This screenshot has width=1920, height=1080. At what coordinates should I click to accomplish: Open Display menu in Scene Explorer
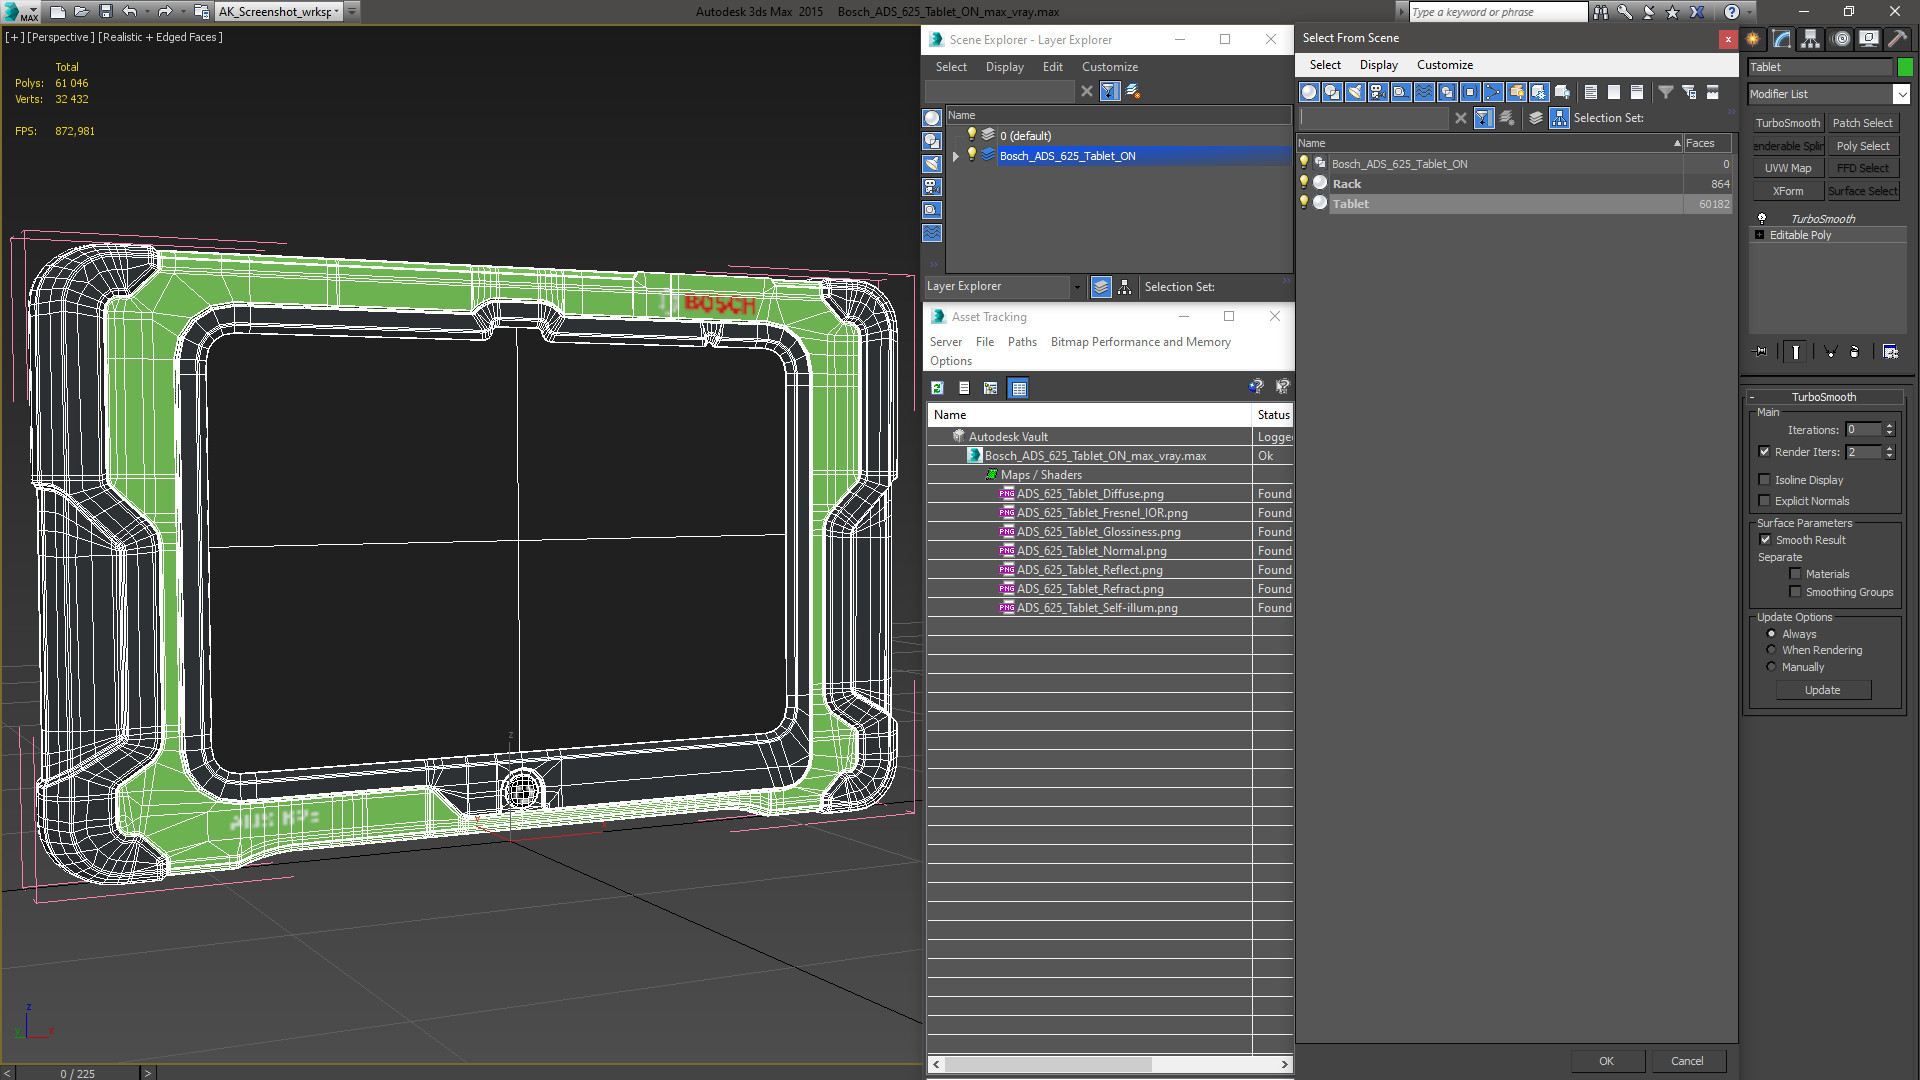pos(1004,67)
